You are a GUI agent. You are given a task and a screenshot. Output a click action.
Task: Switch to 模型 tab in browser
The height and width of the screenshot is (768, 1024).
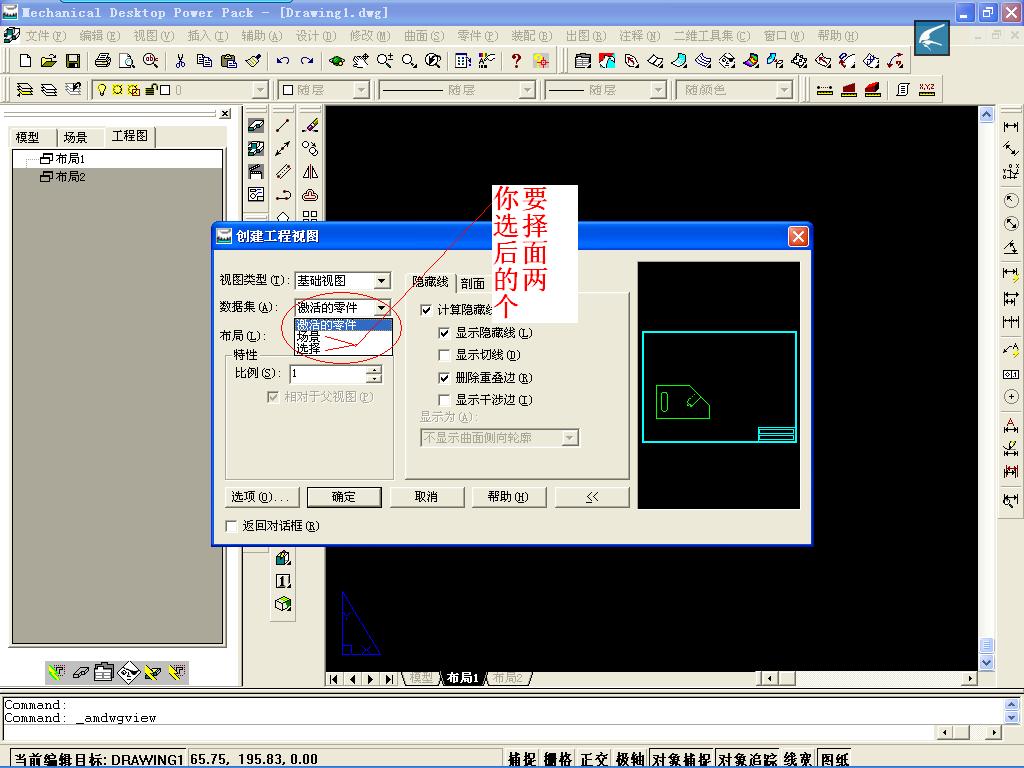(x=27, y=137)
